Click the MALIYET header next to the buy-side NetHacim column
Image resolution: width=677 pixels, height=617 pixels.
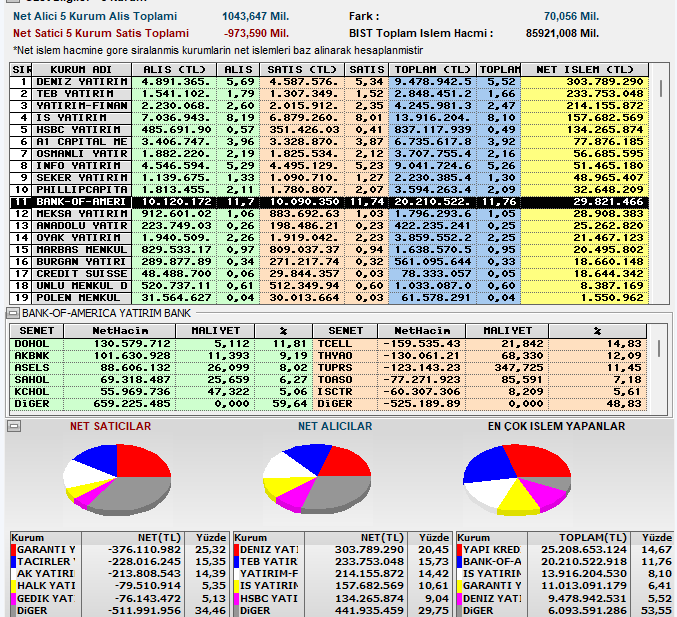(215, 331)
